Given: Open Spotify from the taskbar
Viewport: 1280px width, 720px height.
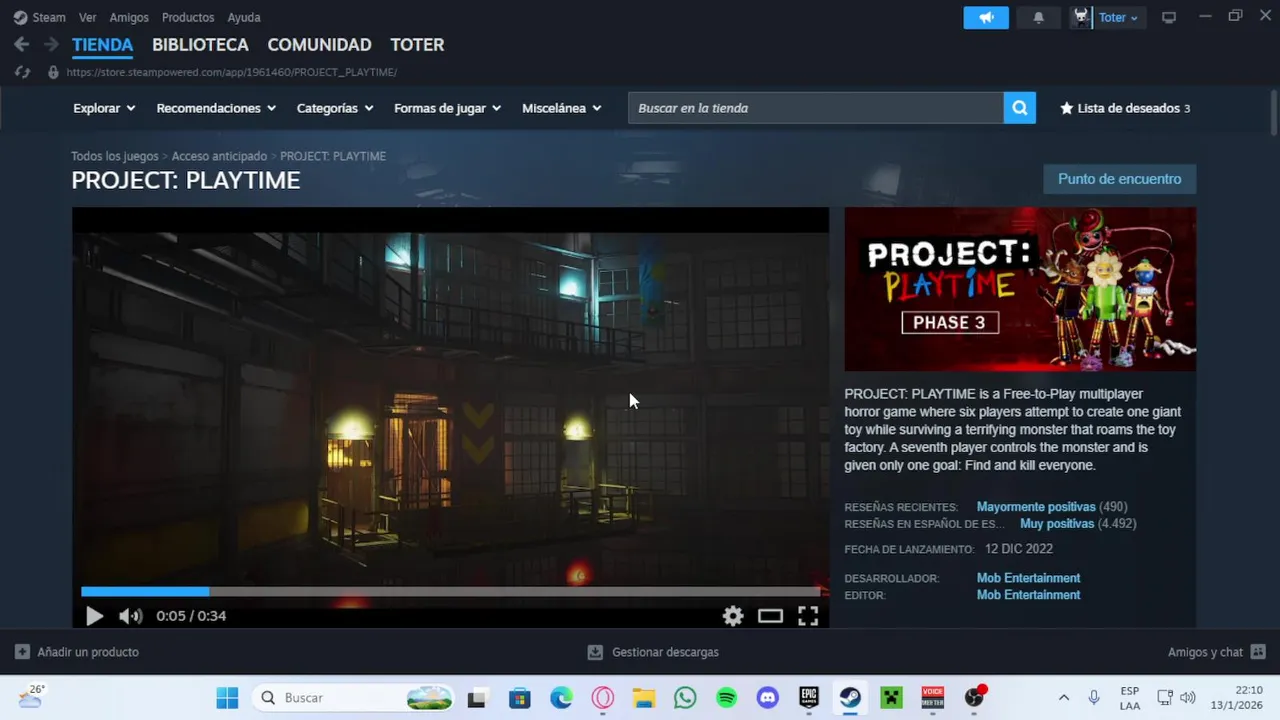Looking at the screenshot, I should tap(726, 698).
